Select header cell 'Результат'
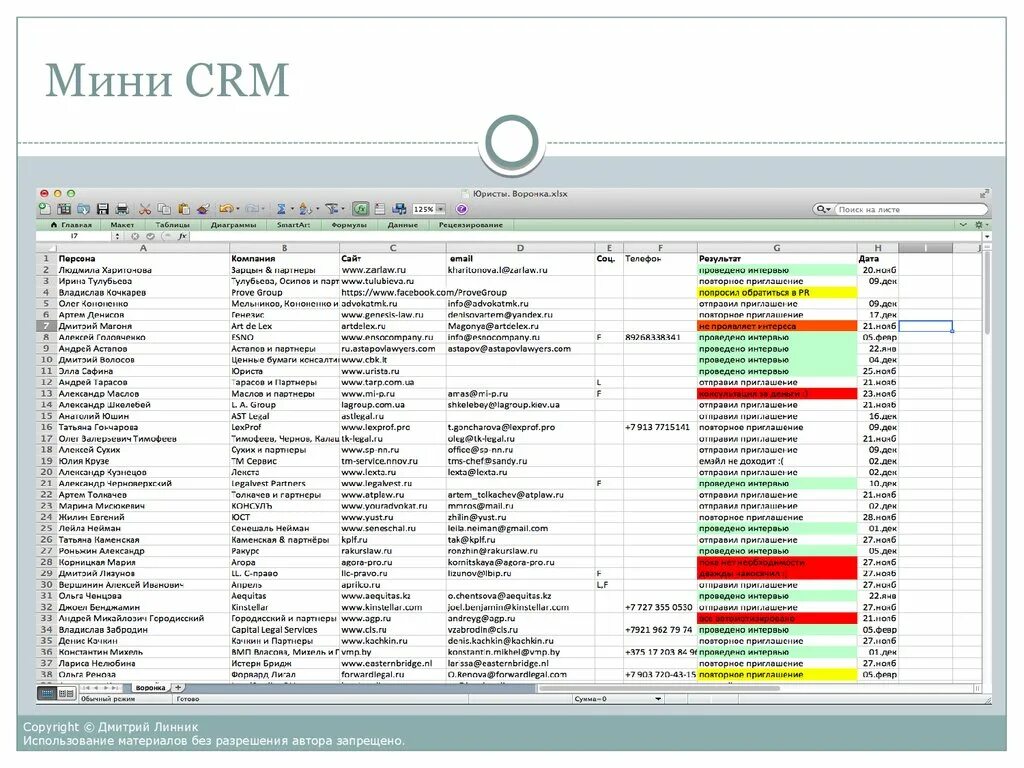The image size is (1024, 768). (776, 259)
